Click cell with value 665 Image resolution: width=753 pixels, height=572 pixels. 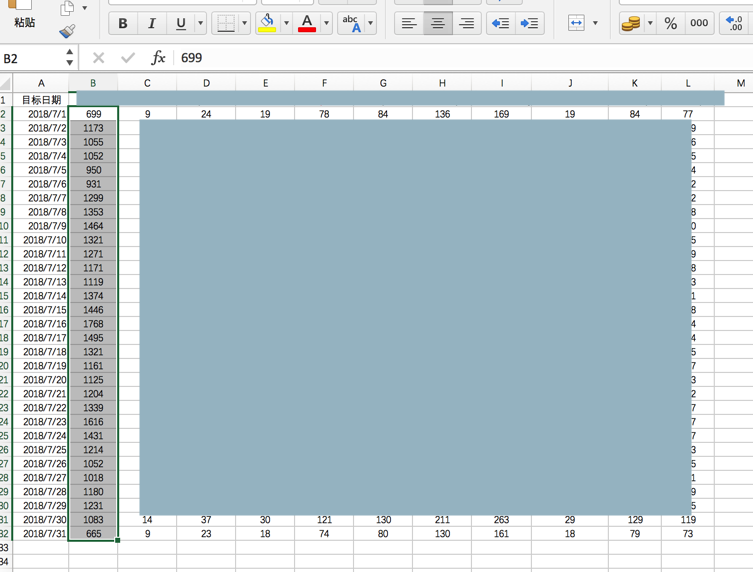click(93, 534)
